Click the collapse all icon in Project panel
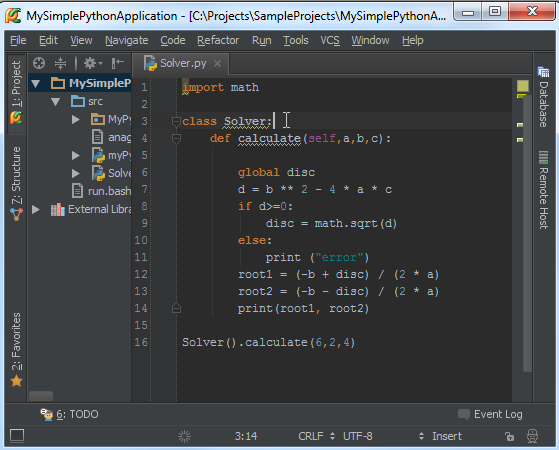Screen dimensions: 559x450 pyautogui.click(x=60, y=63)
